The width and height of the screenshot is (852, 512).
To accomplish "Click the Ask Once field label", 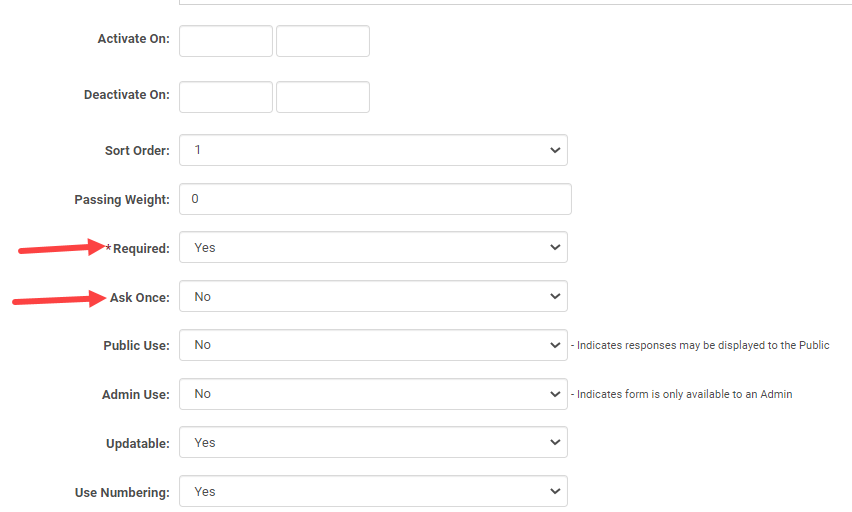I will (139, 298).
